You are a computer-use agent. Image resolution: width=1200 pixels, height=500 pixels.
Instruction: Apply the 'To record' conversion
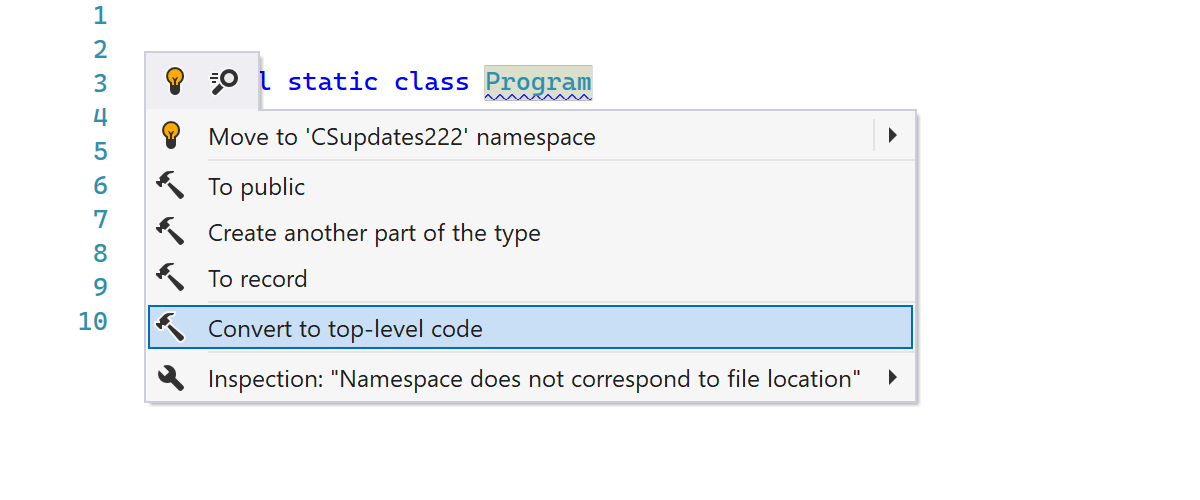(x=257, y=279)
